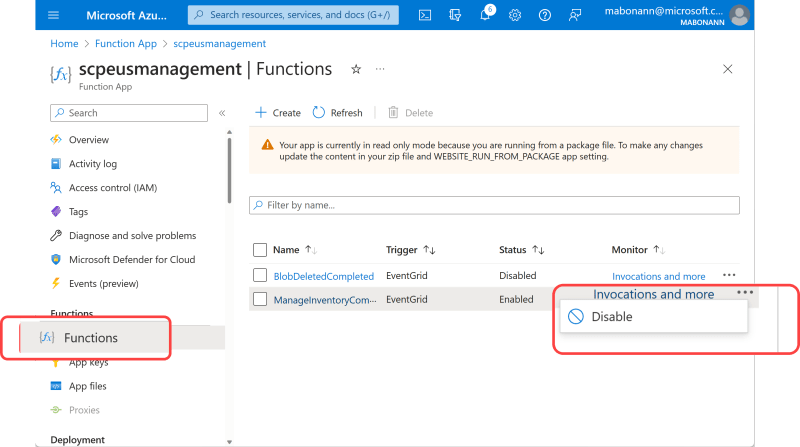Open the account avatar for MABONANN
This screenshot has width=800, height=447.
point(739,15)
